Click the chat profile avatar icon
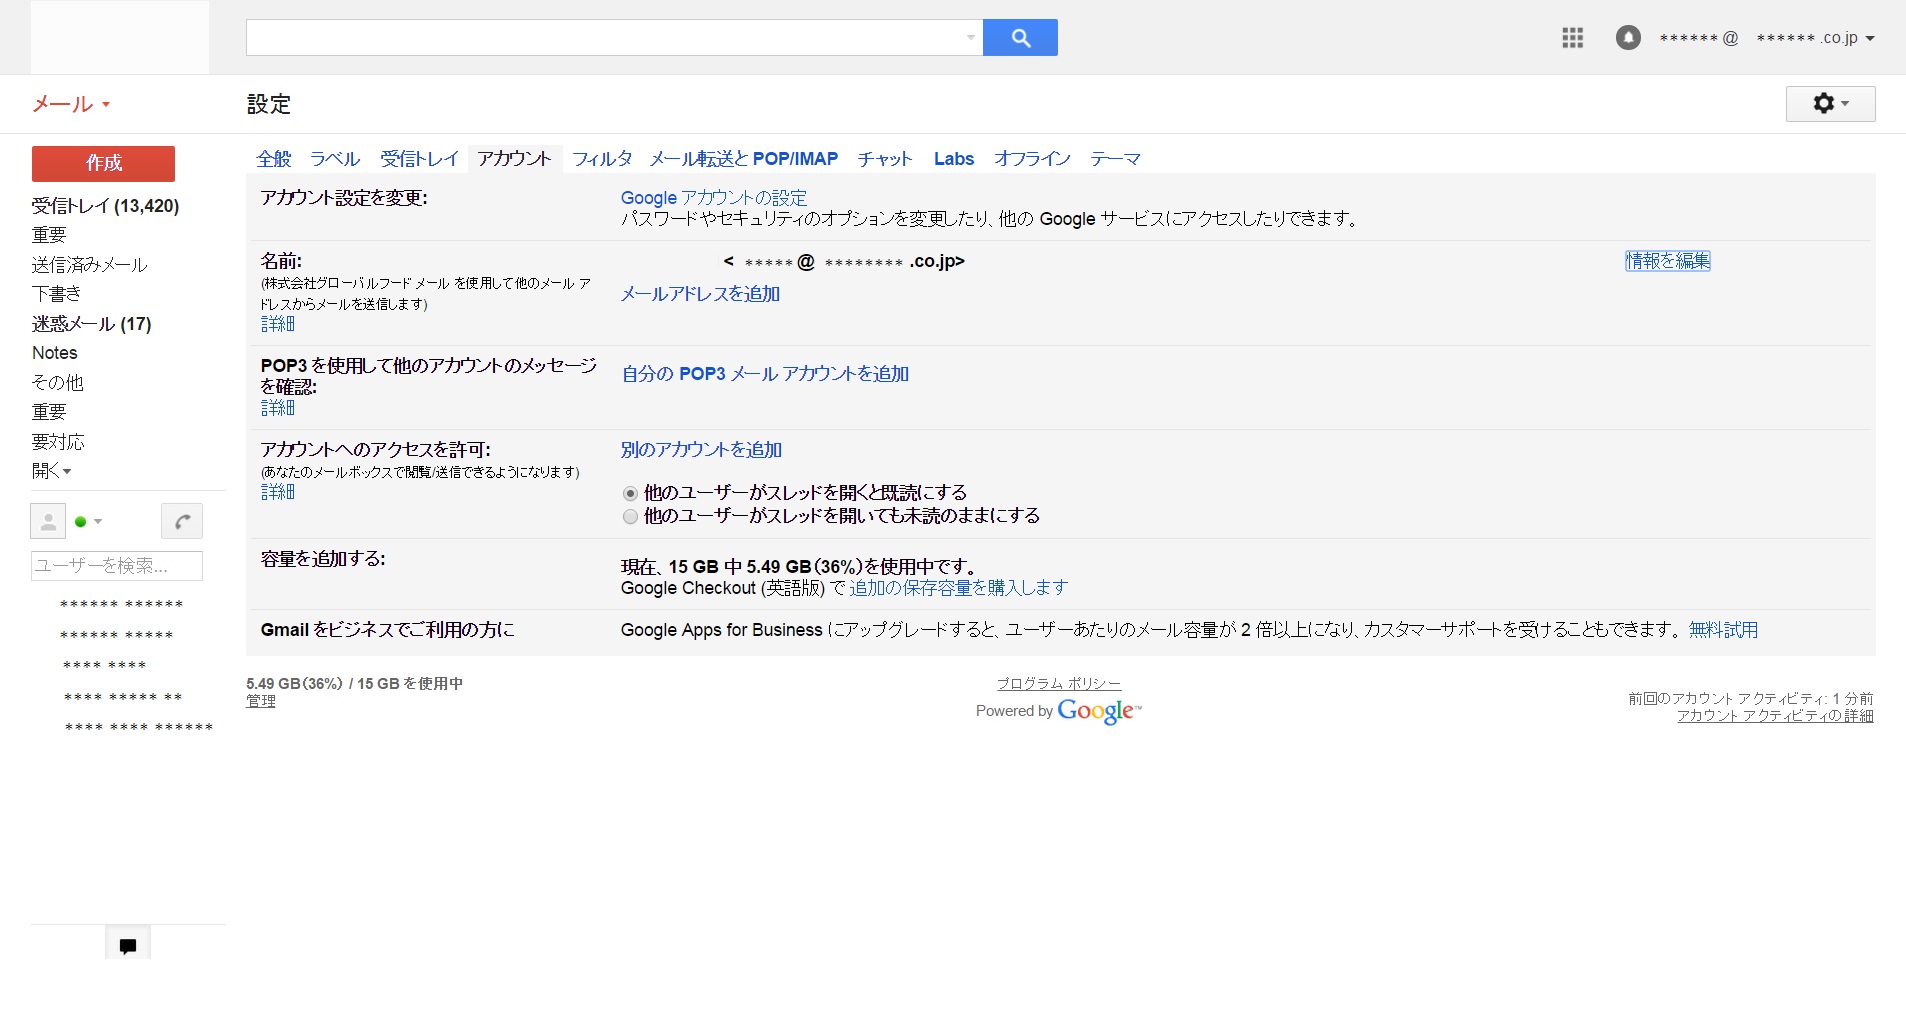This screenshot has width=1906, height=1020. pos(48,521)
